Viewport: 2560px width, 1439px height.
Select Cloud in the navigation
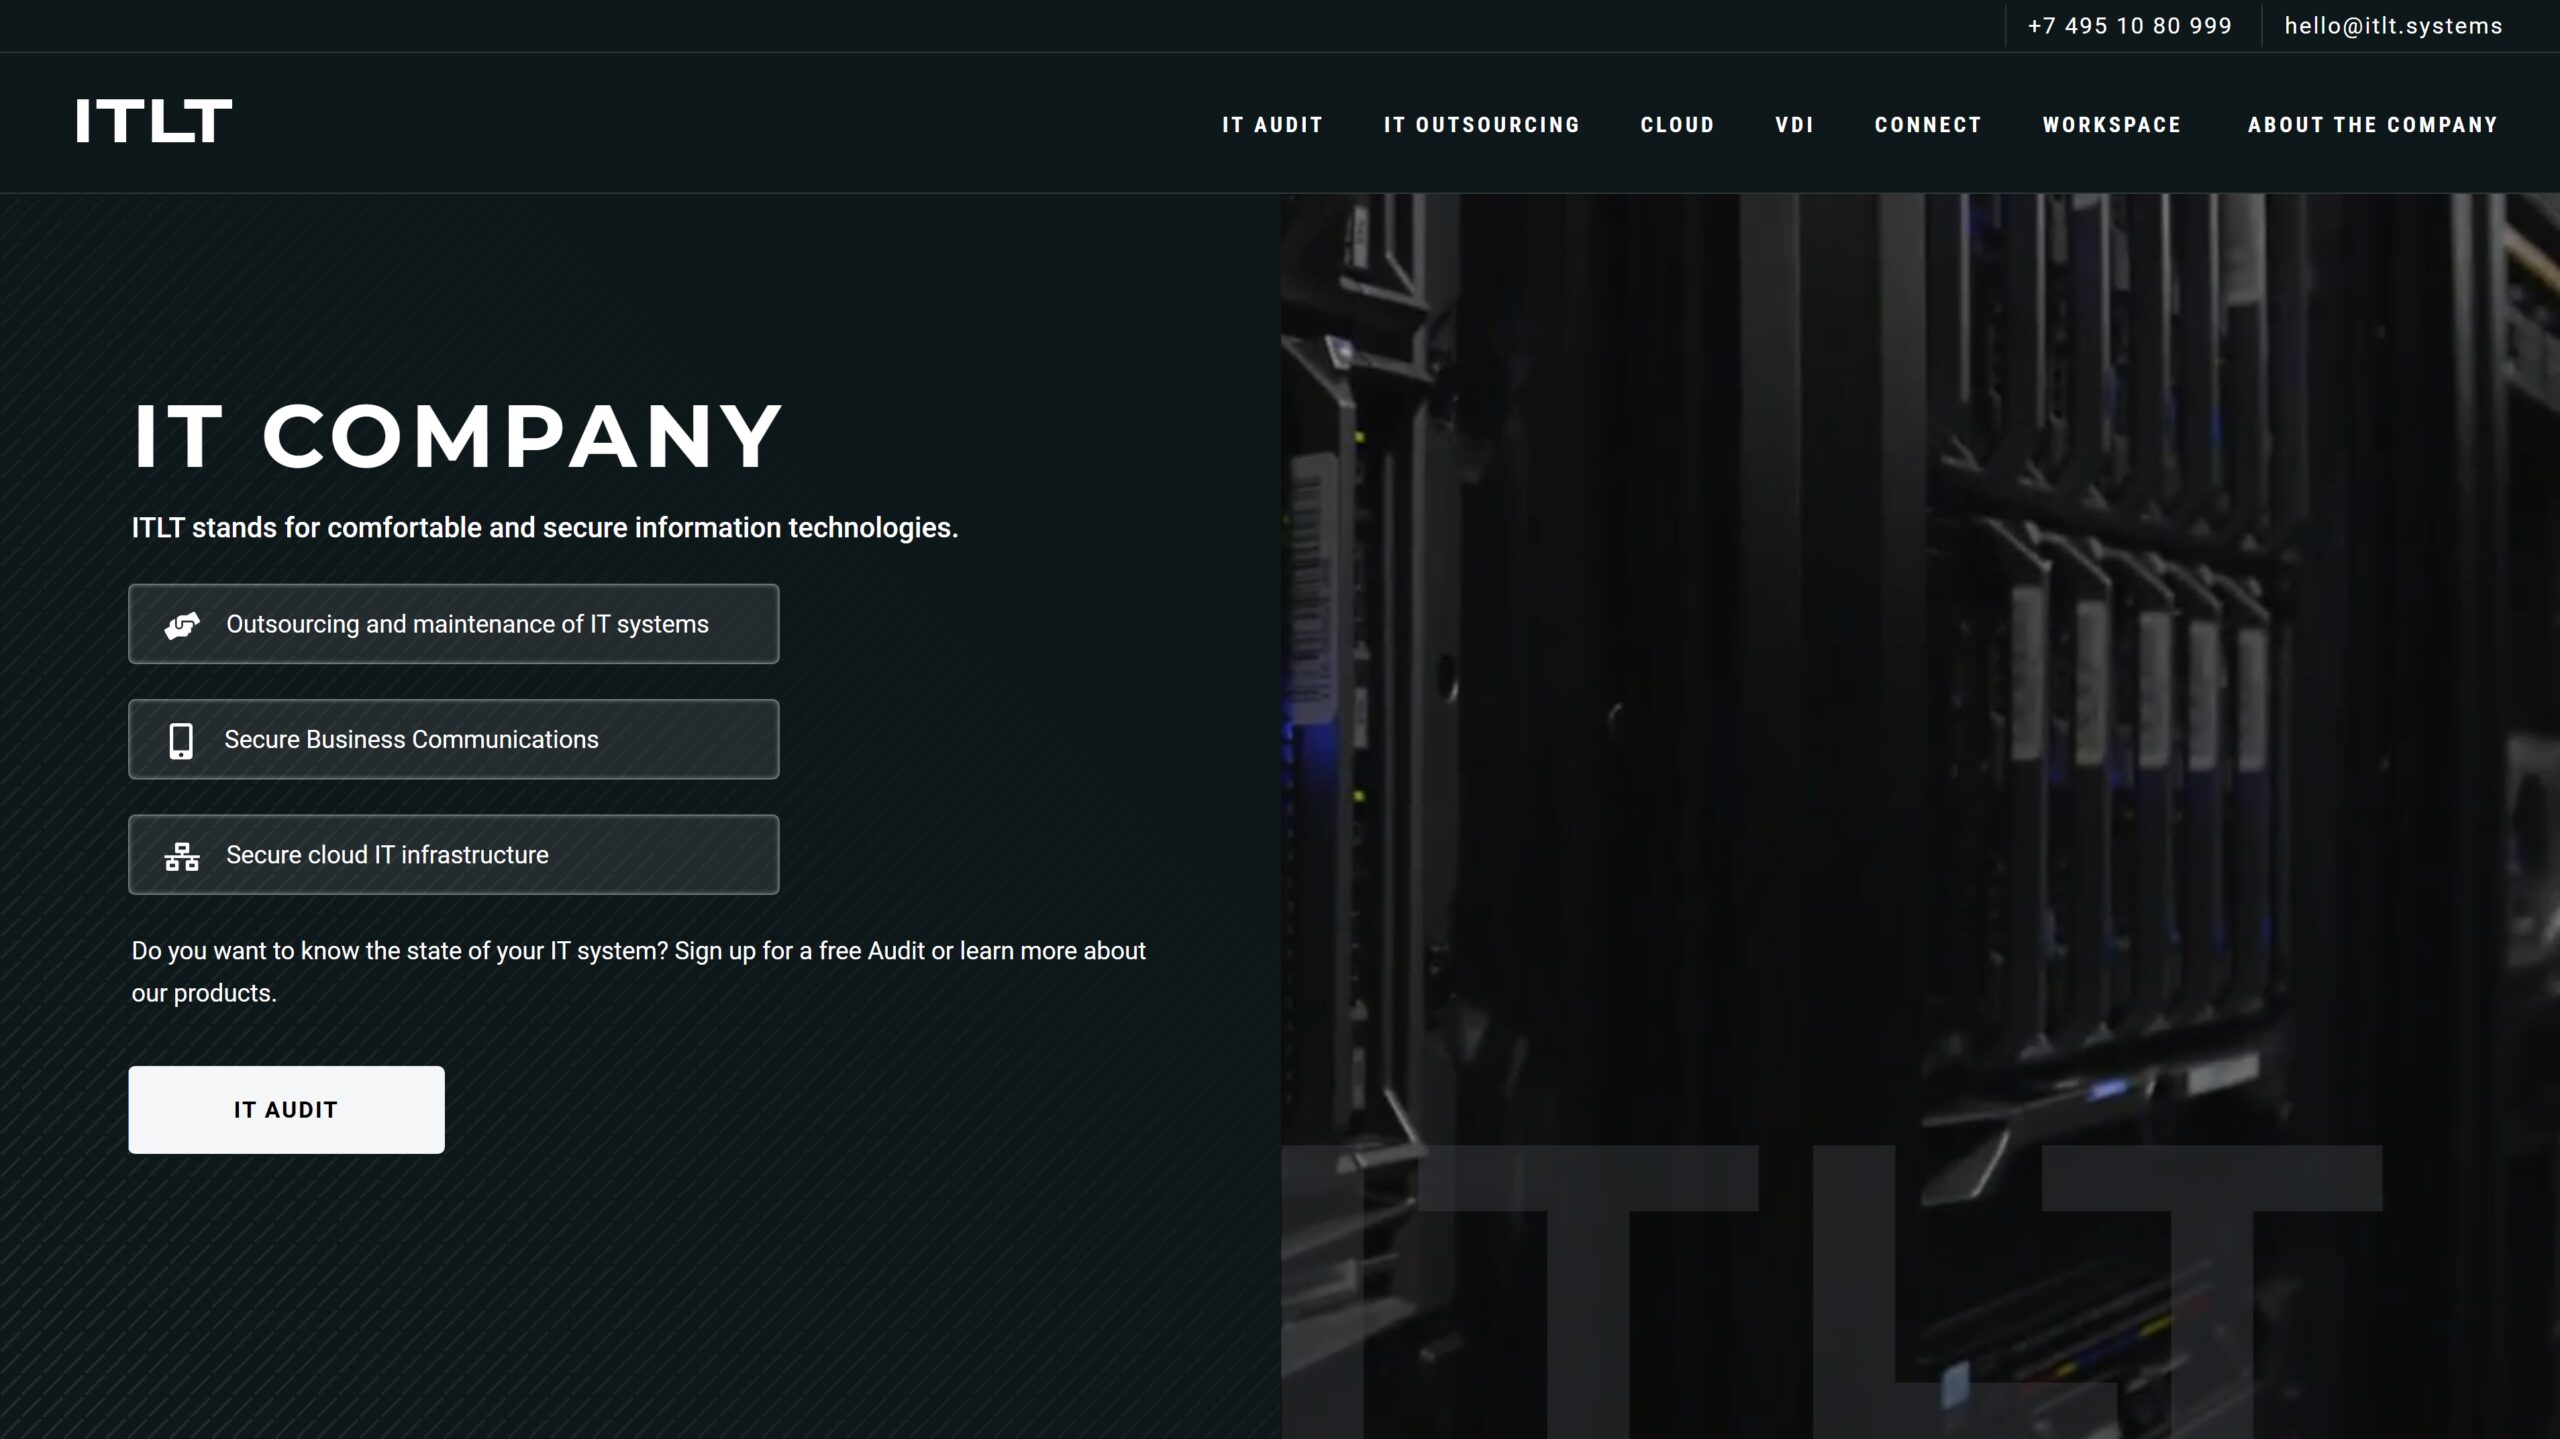1677,125
